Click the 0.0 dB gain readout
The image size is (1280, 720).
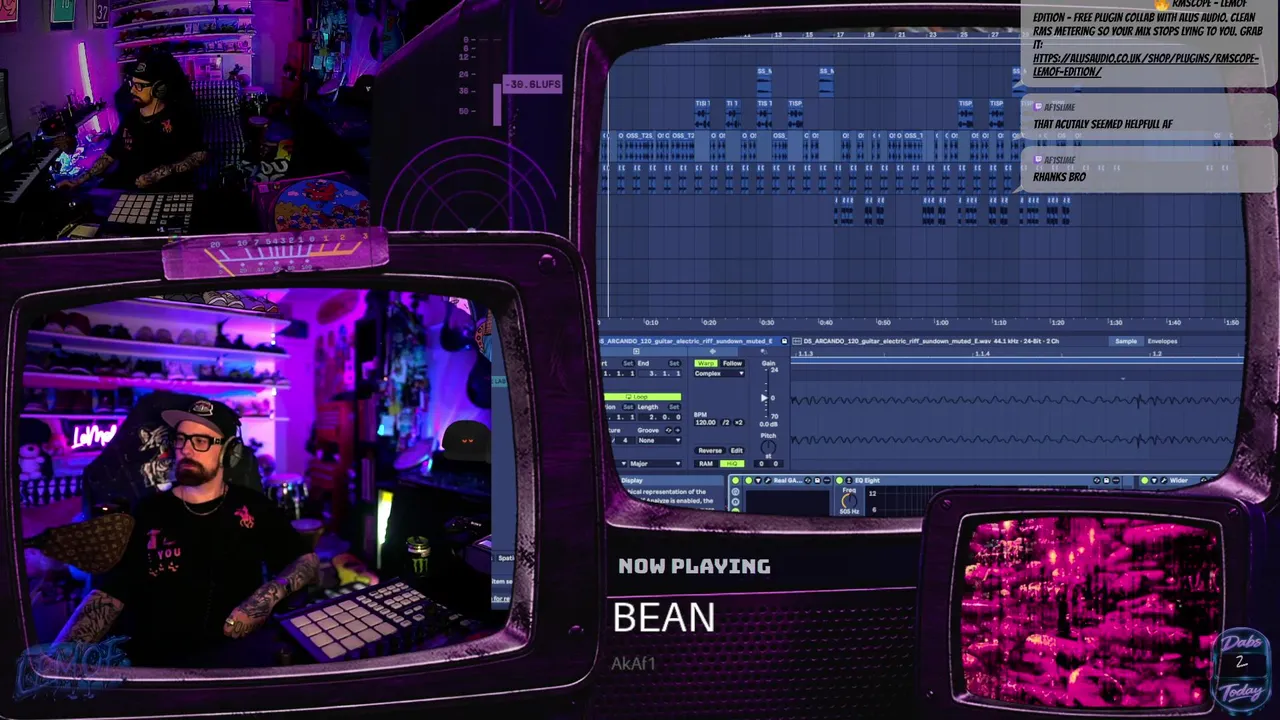(x=768, y=424)
